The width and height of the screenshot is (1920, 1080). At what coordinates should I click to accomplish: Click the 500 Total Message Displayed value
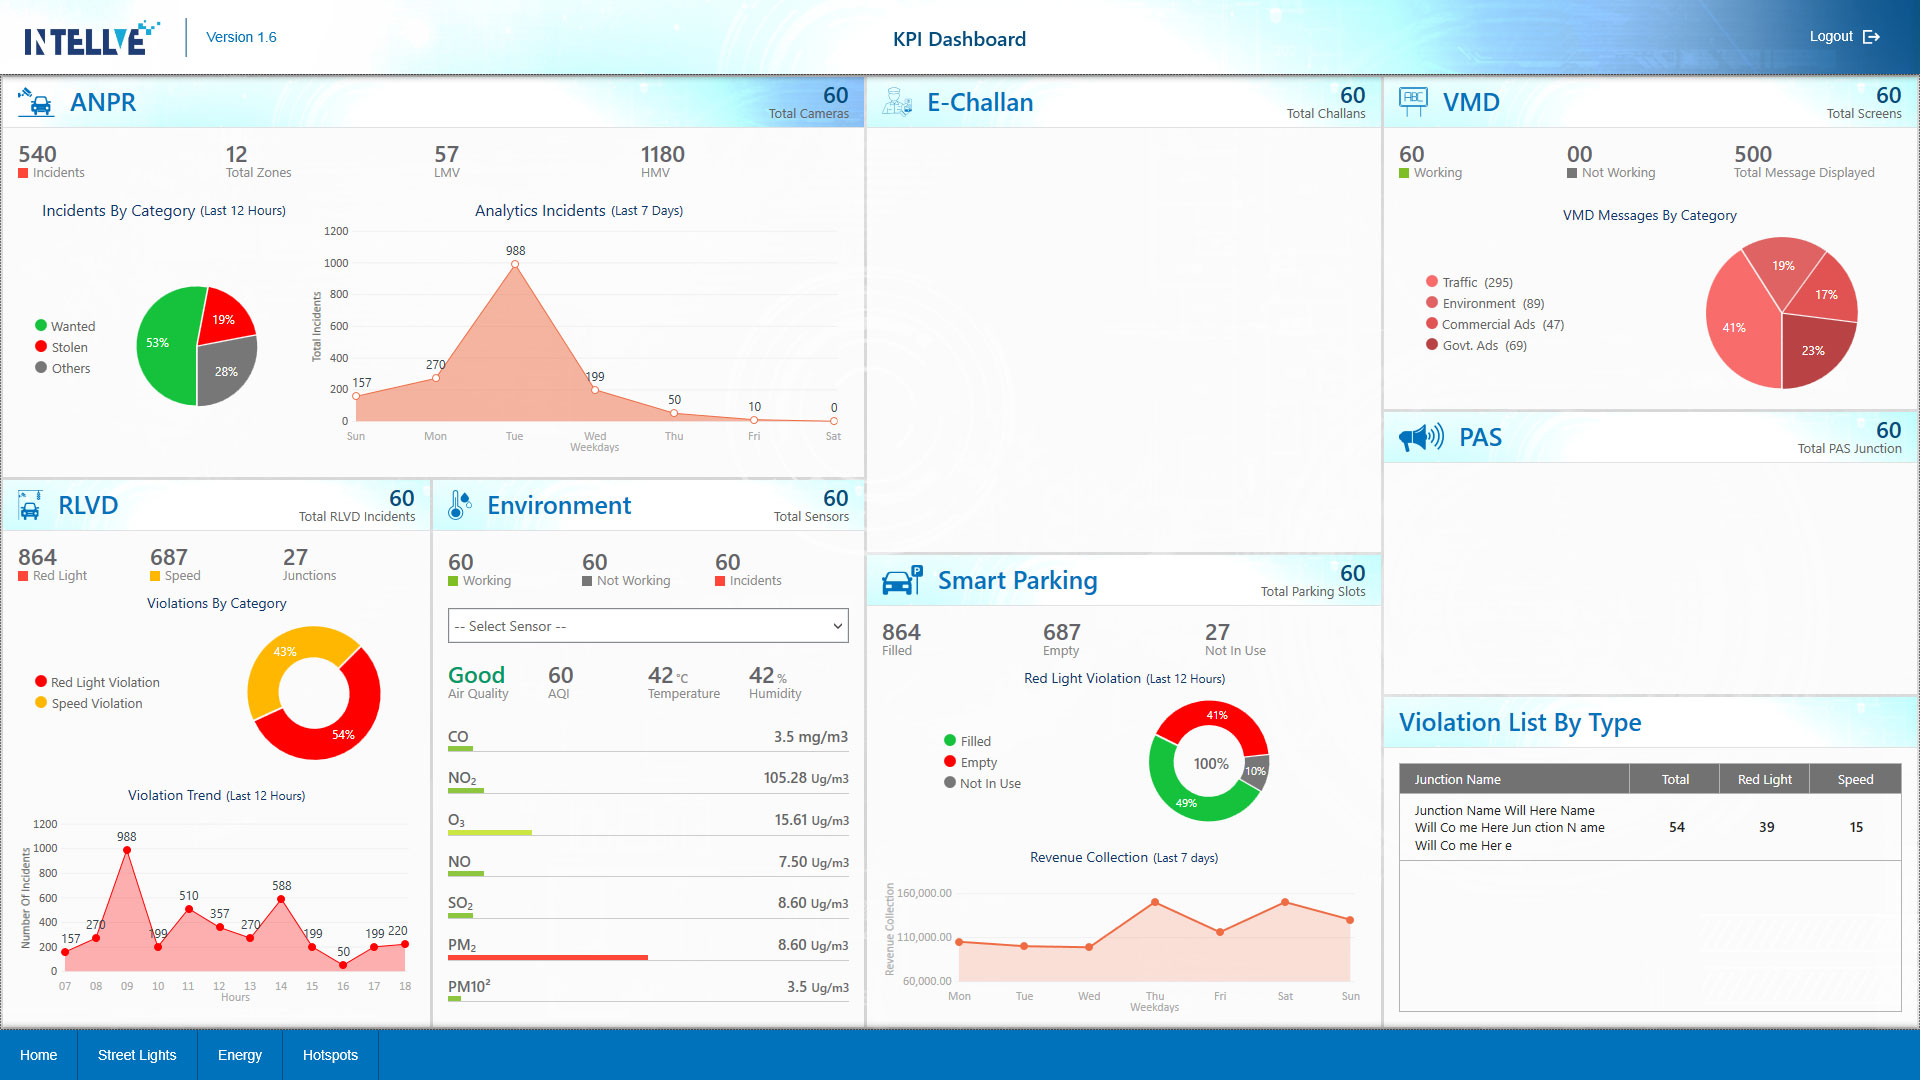[1753, 154]
